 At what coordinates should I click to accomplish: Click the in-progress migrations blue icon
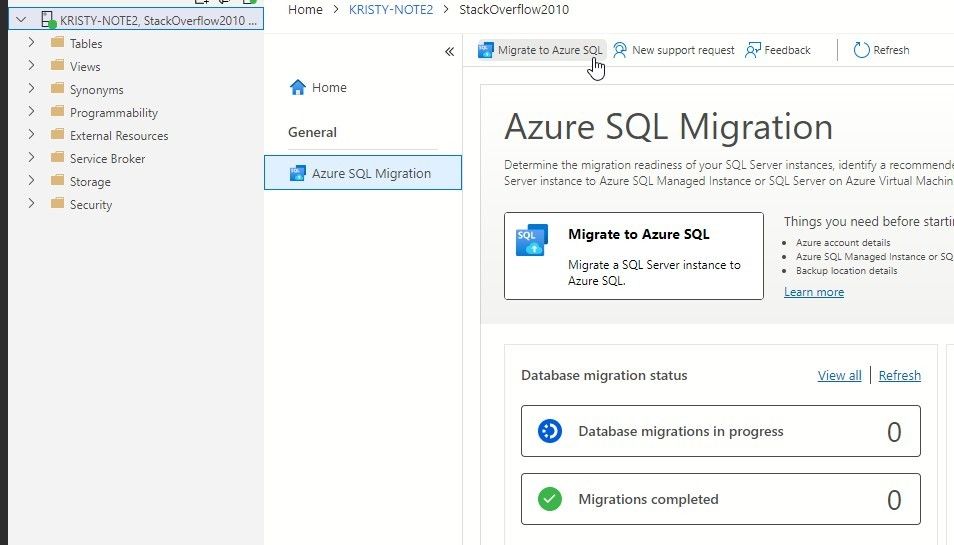point(549,431)
